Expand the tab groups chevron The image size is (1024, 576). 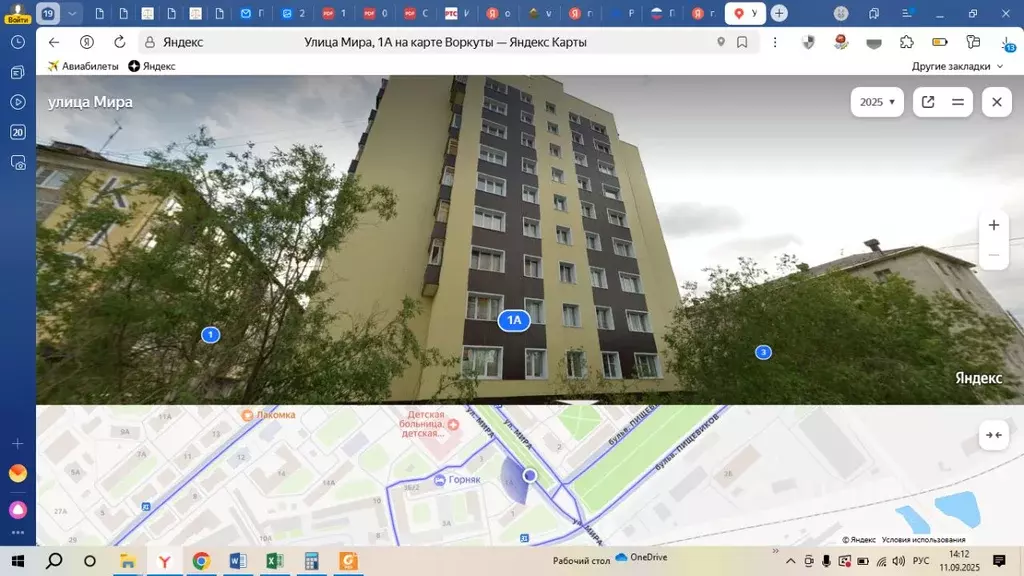(73, 13)
